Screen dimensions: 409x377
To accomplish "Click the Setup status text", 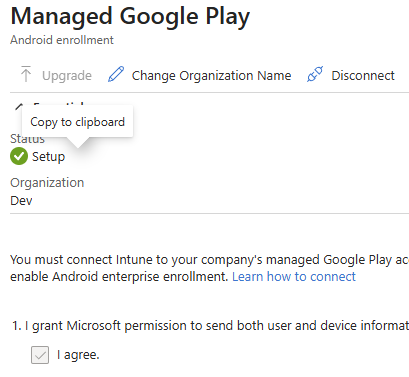I will point(48,157).
